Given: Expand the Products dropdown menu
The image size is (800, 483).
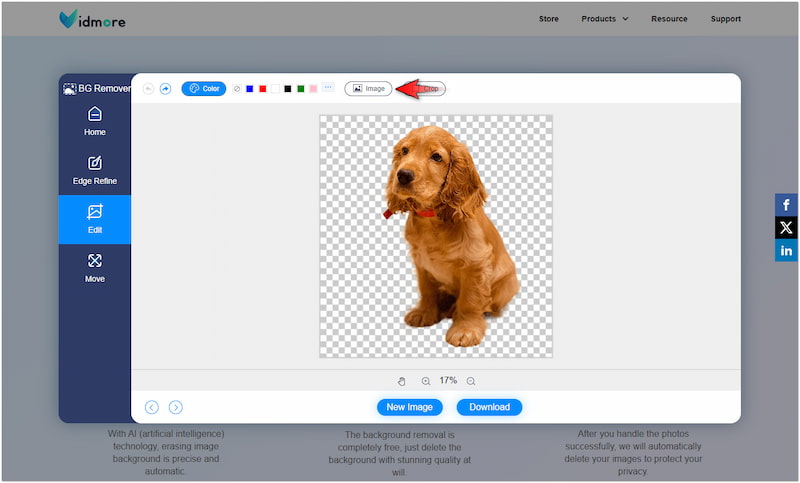Looking at the screenshot, I should coord(605,19).
